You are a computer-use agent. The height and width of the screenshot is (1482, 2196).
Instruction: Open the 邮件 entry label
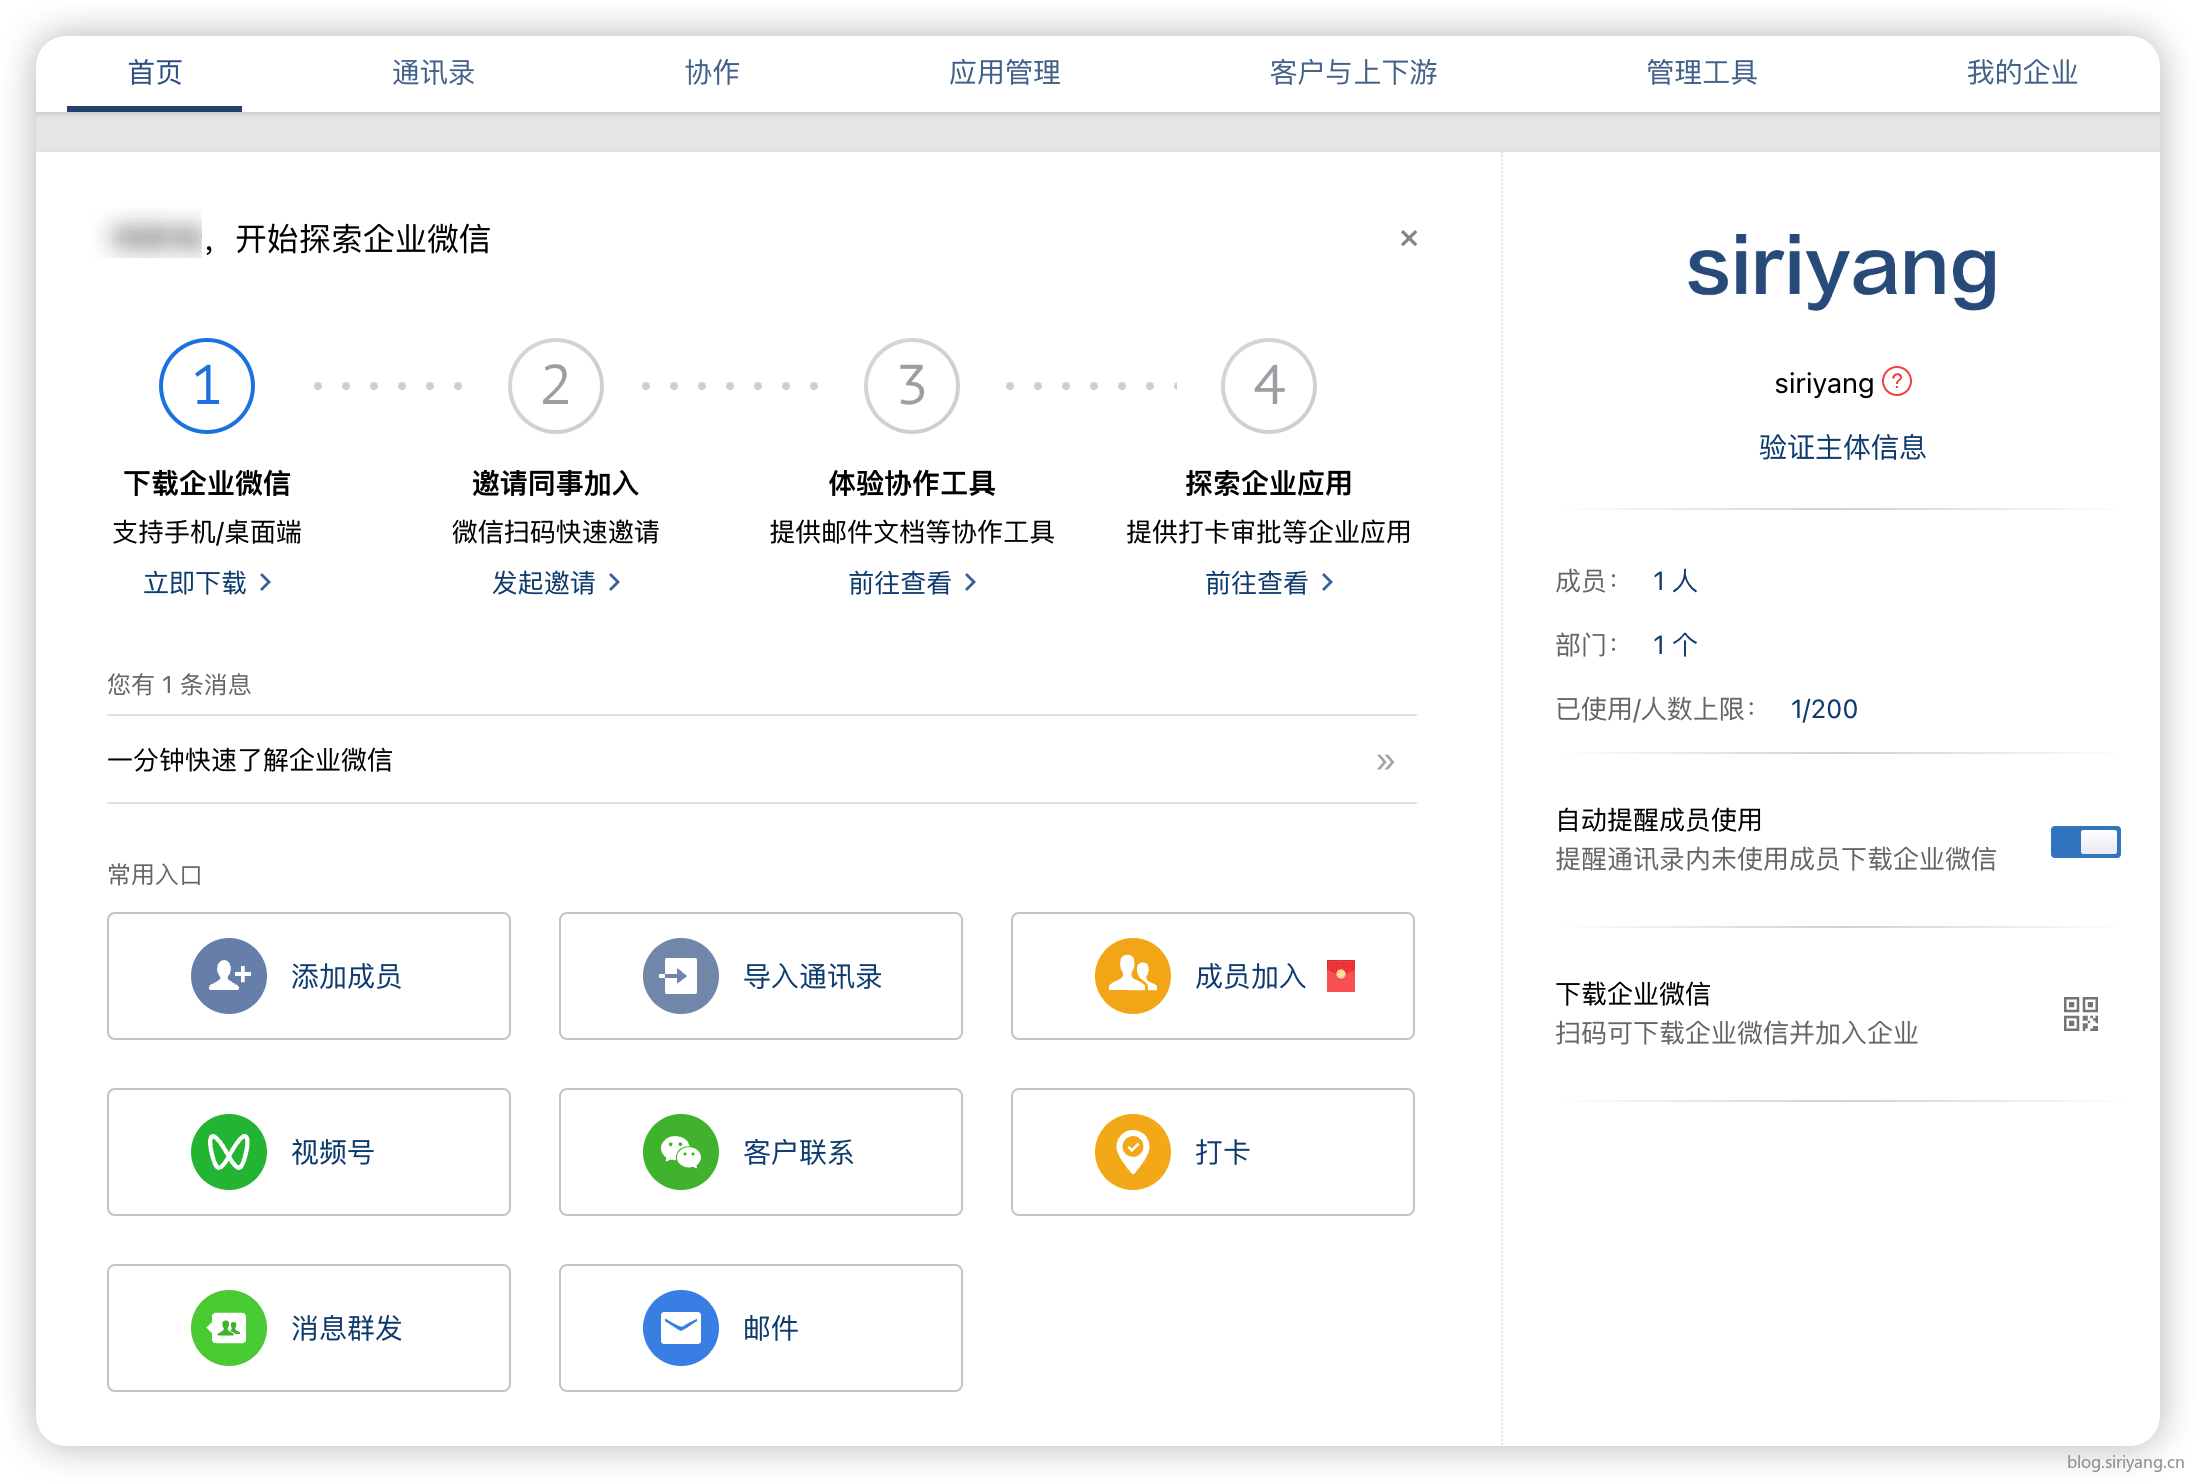click(x=770, y=1327)
